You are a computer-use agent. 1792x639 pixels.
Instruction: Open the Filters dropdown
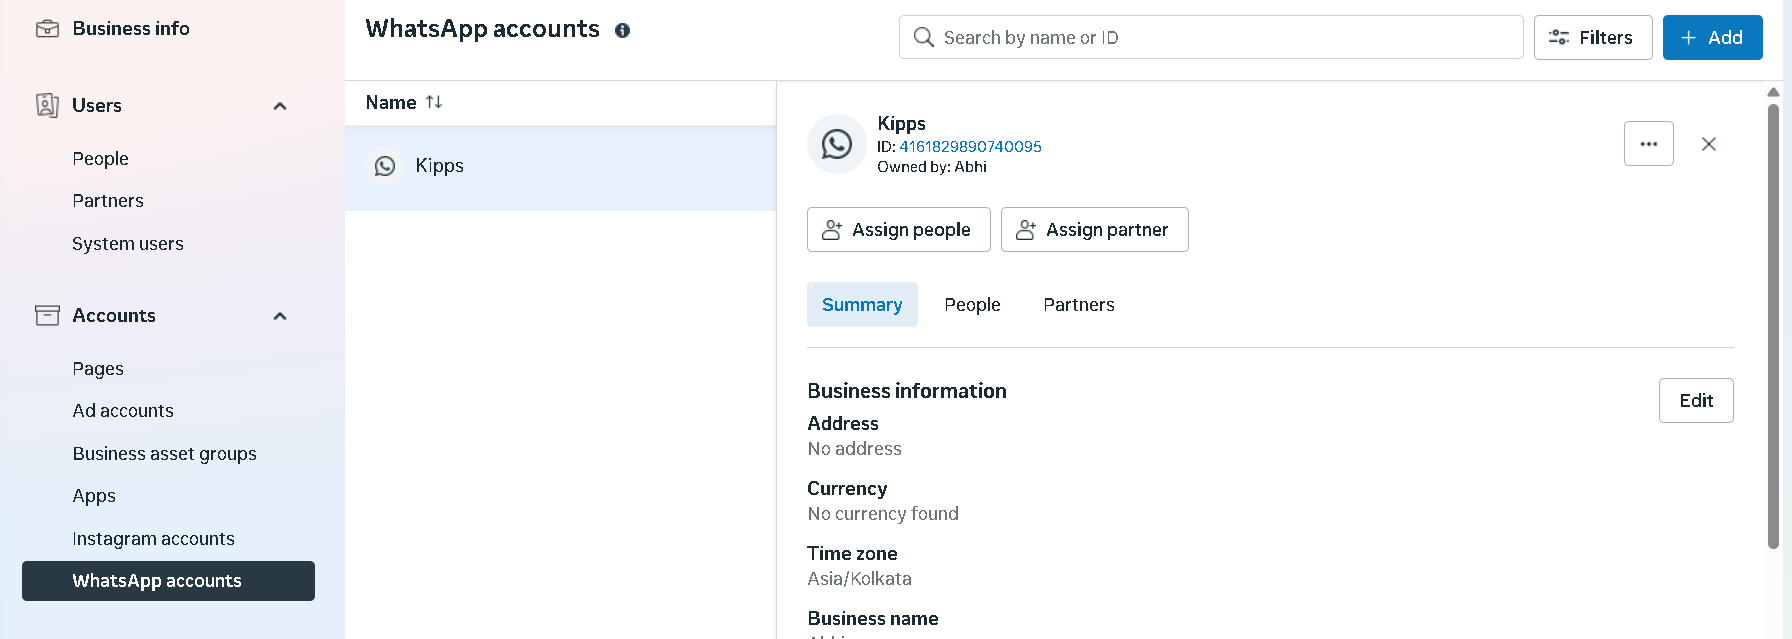(x=1593, y=38)
